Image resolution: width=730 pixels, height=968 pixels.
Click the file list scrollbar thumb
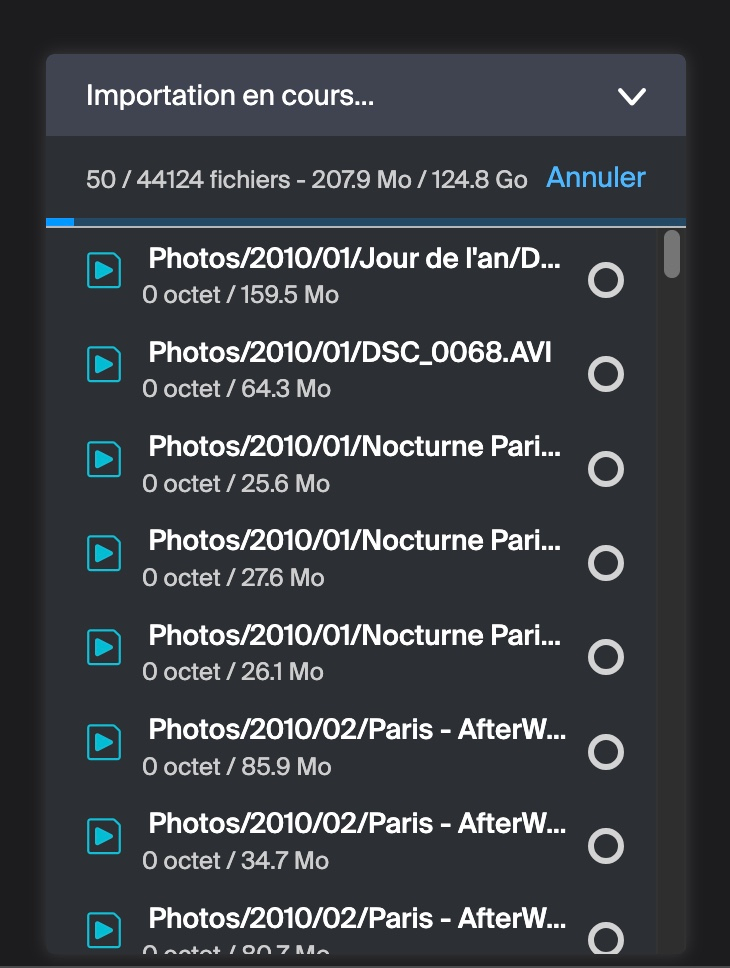click(x=672, y=254)
